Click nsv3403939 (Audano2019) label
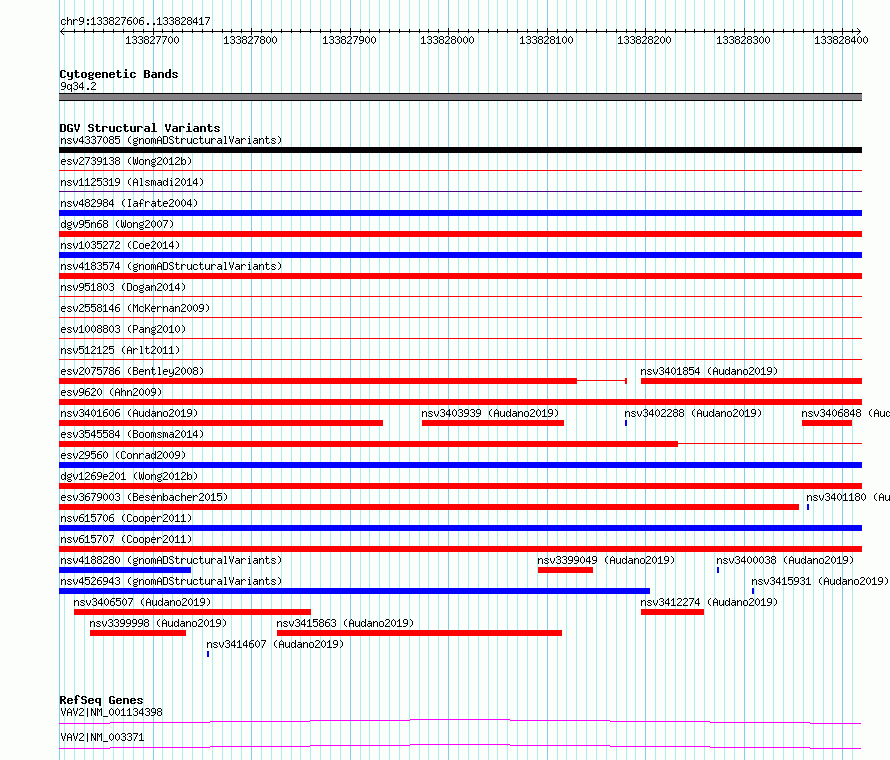This screenshot has width=890, height=760. pos(490,413)
